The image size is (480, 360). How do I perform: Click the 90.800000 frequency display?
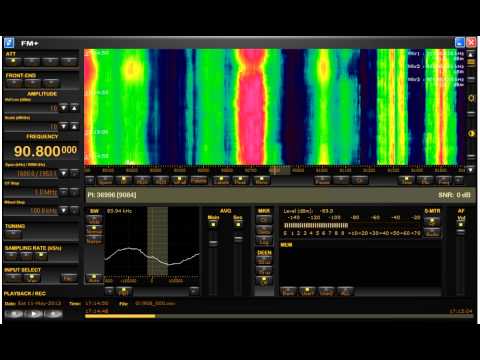[x=45, y=151]
